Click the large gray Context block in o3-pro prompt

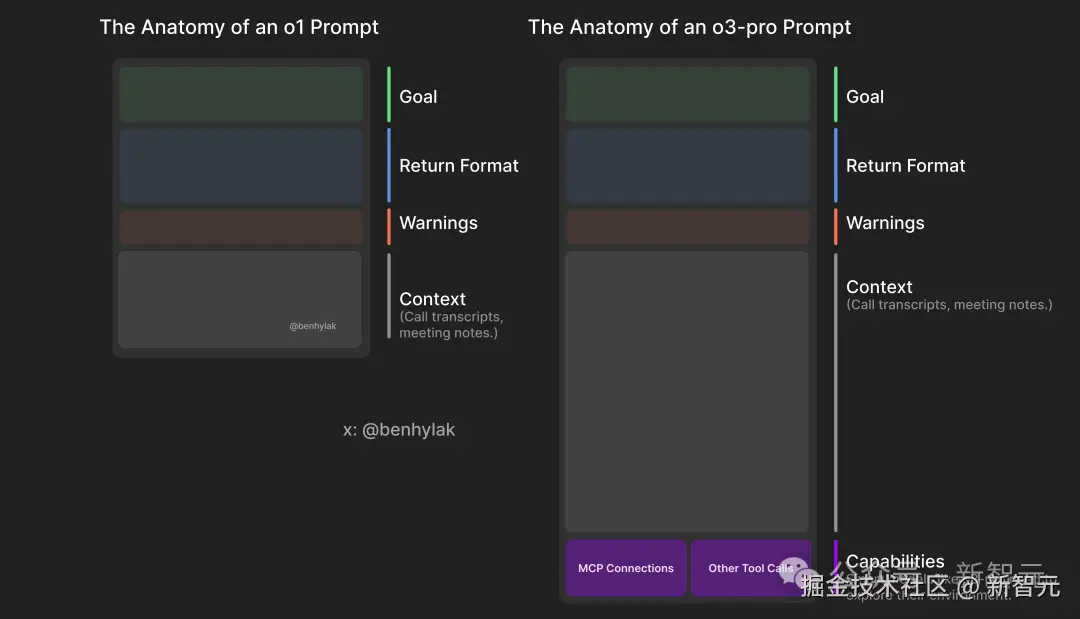[687, 391]
